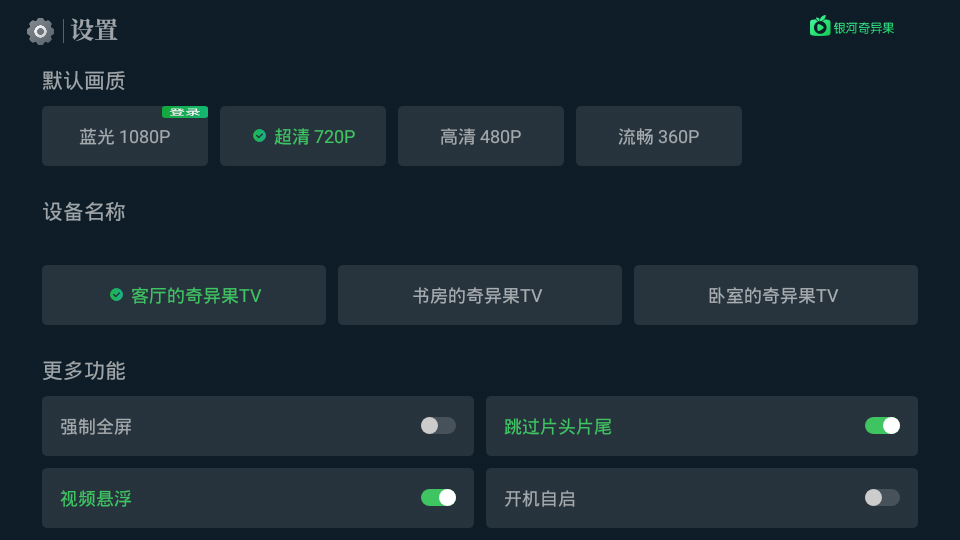This screenshot has height=540, width=960.
Task: Select 蓝光 1080P picture quality
Action: coord(125,138)
